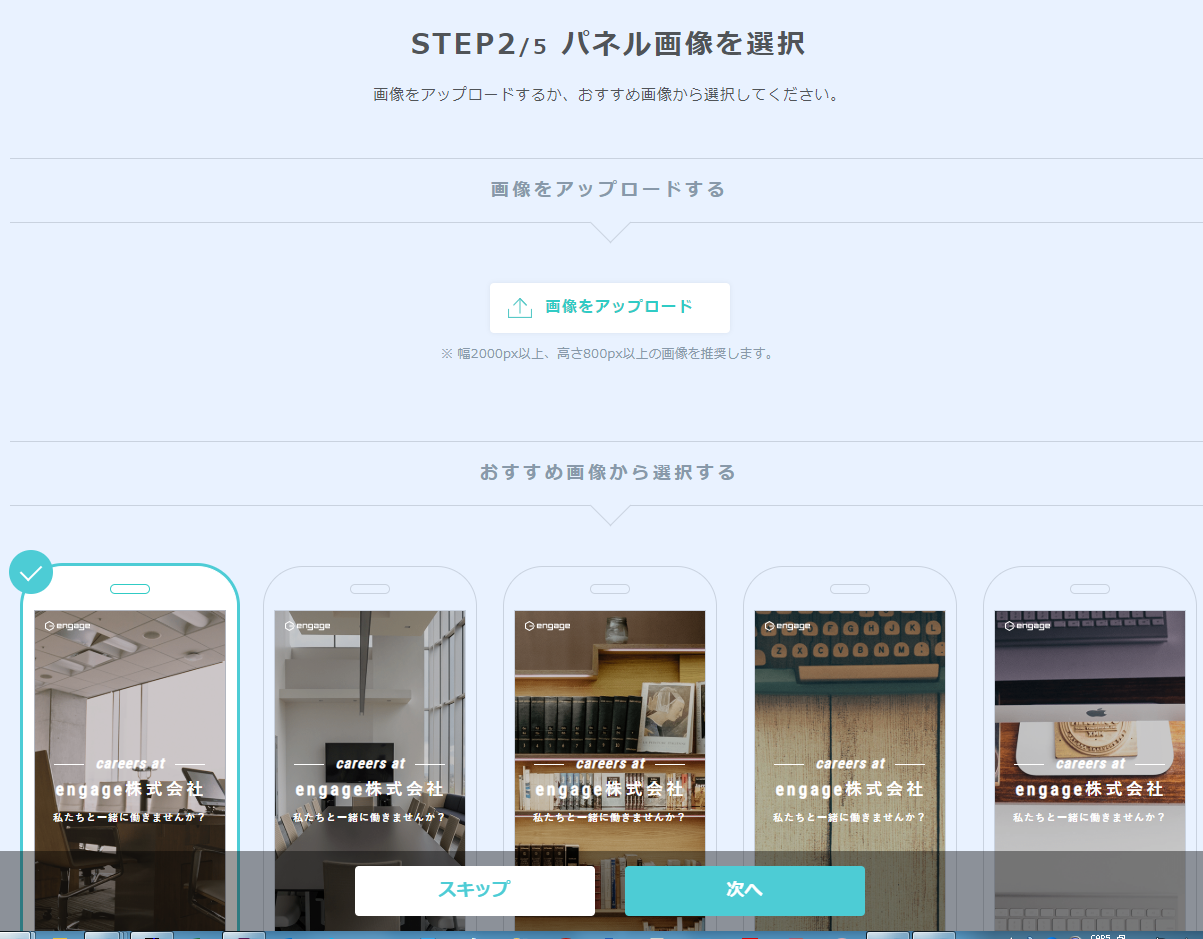Click the instruction text about uploading images
The image size is (1203, 939).
tap(606, 95)
